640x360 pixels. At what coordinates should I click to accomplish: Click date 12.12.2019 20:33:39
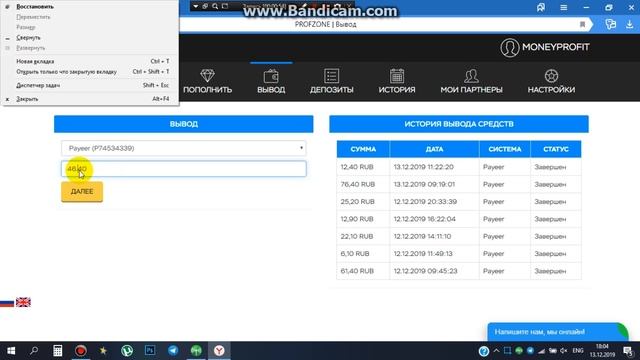coord(425,202)
